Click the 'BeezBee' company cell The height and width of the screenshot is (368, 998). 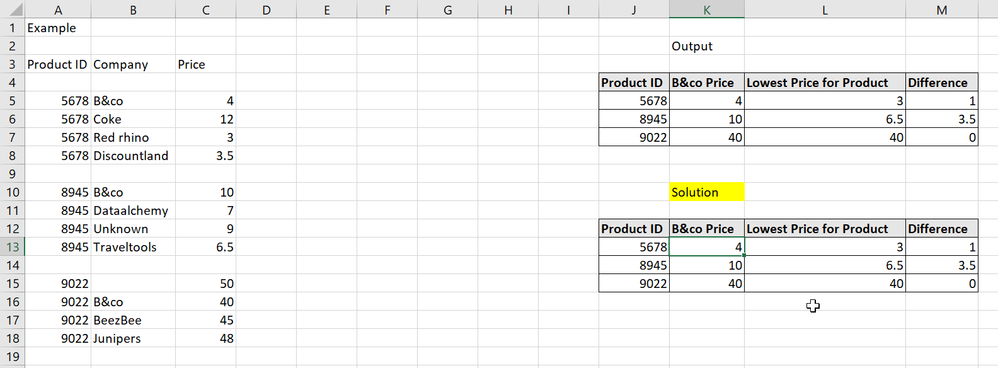click(x=133, y=320)
